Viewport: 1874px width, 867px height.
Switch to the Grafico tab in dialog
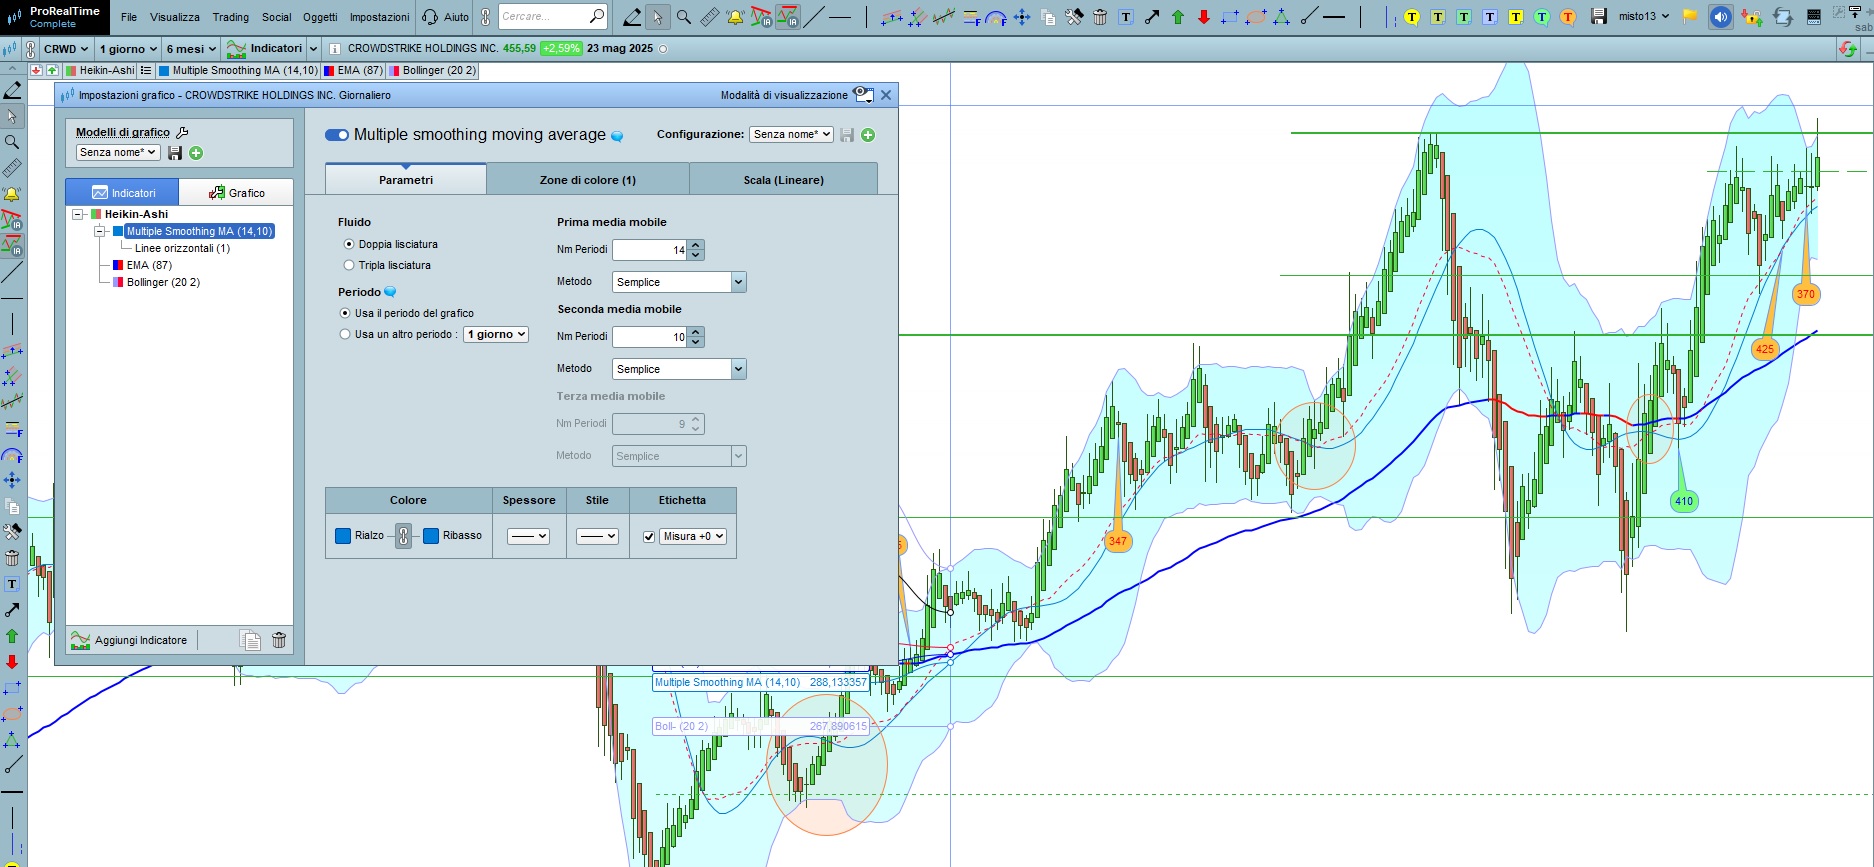(x=236, y=192)
